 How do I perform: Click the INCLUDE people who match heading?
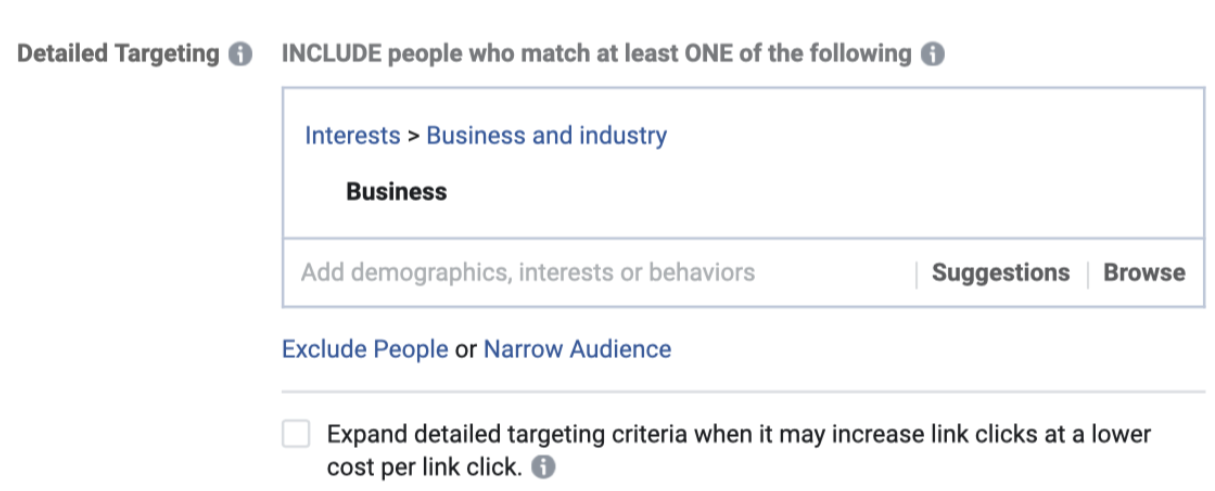point(596,54)
